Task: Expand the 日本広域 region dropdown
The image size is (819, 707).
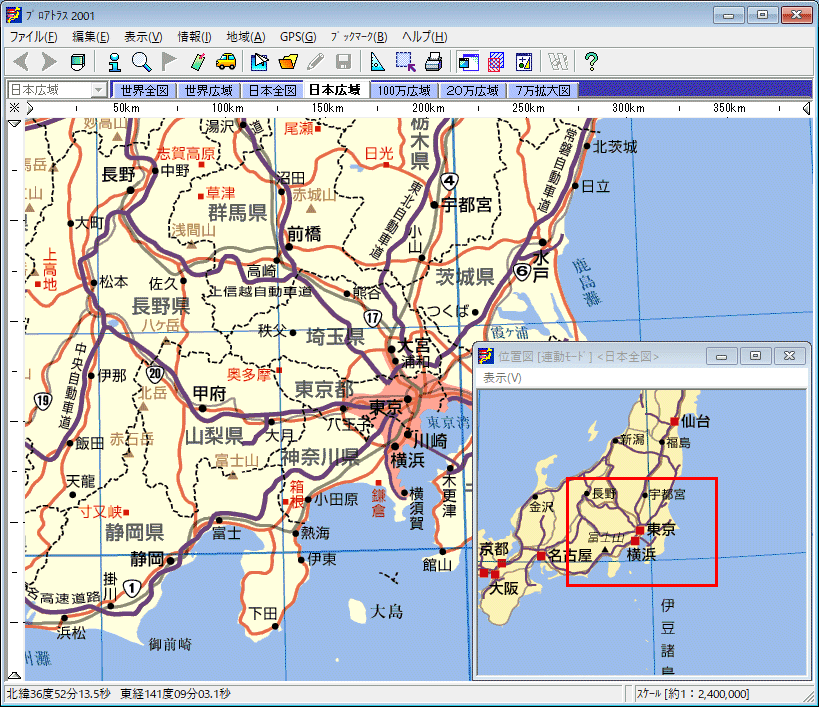Action: click(x=98, y=90)
